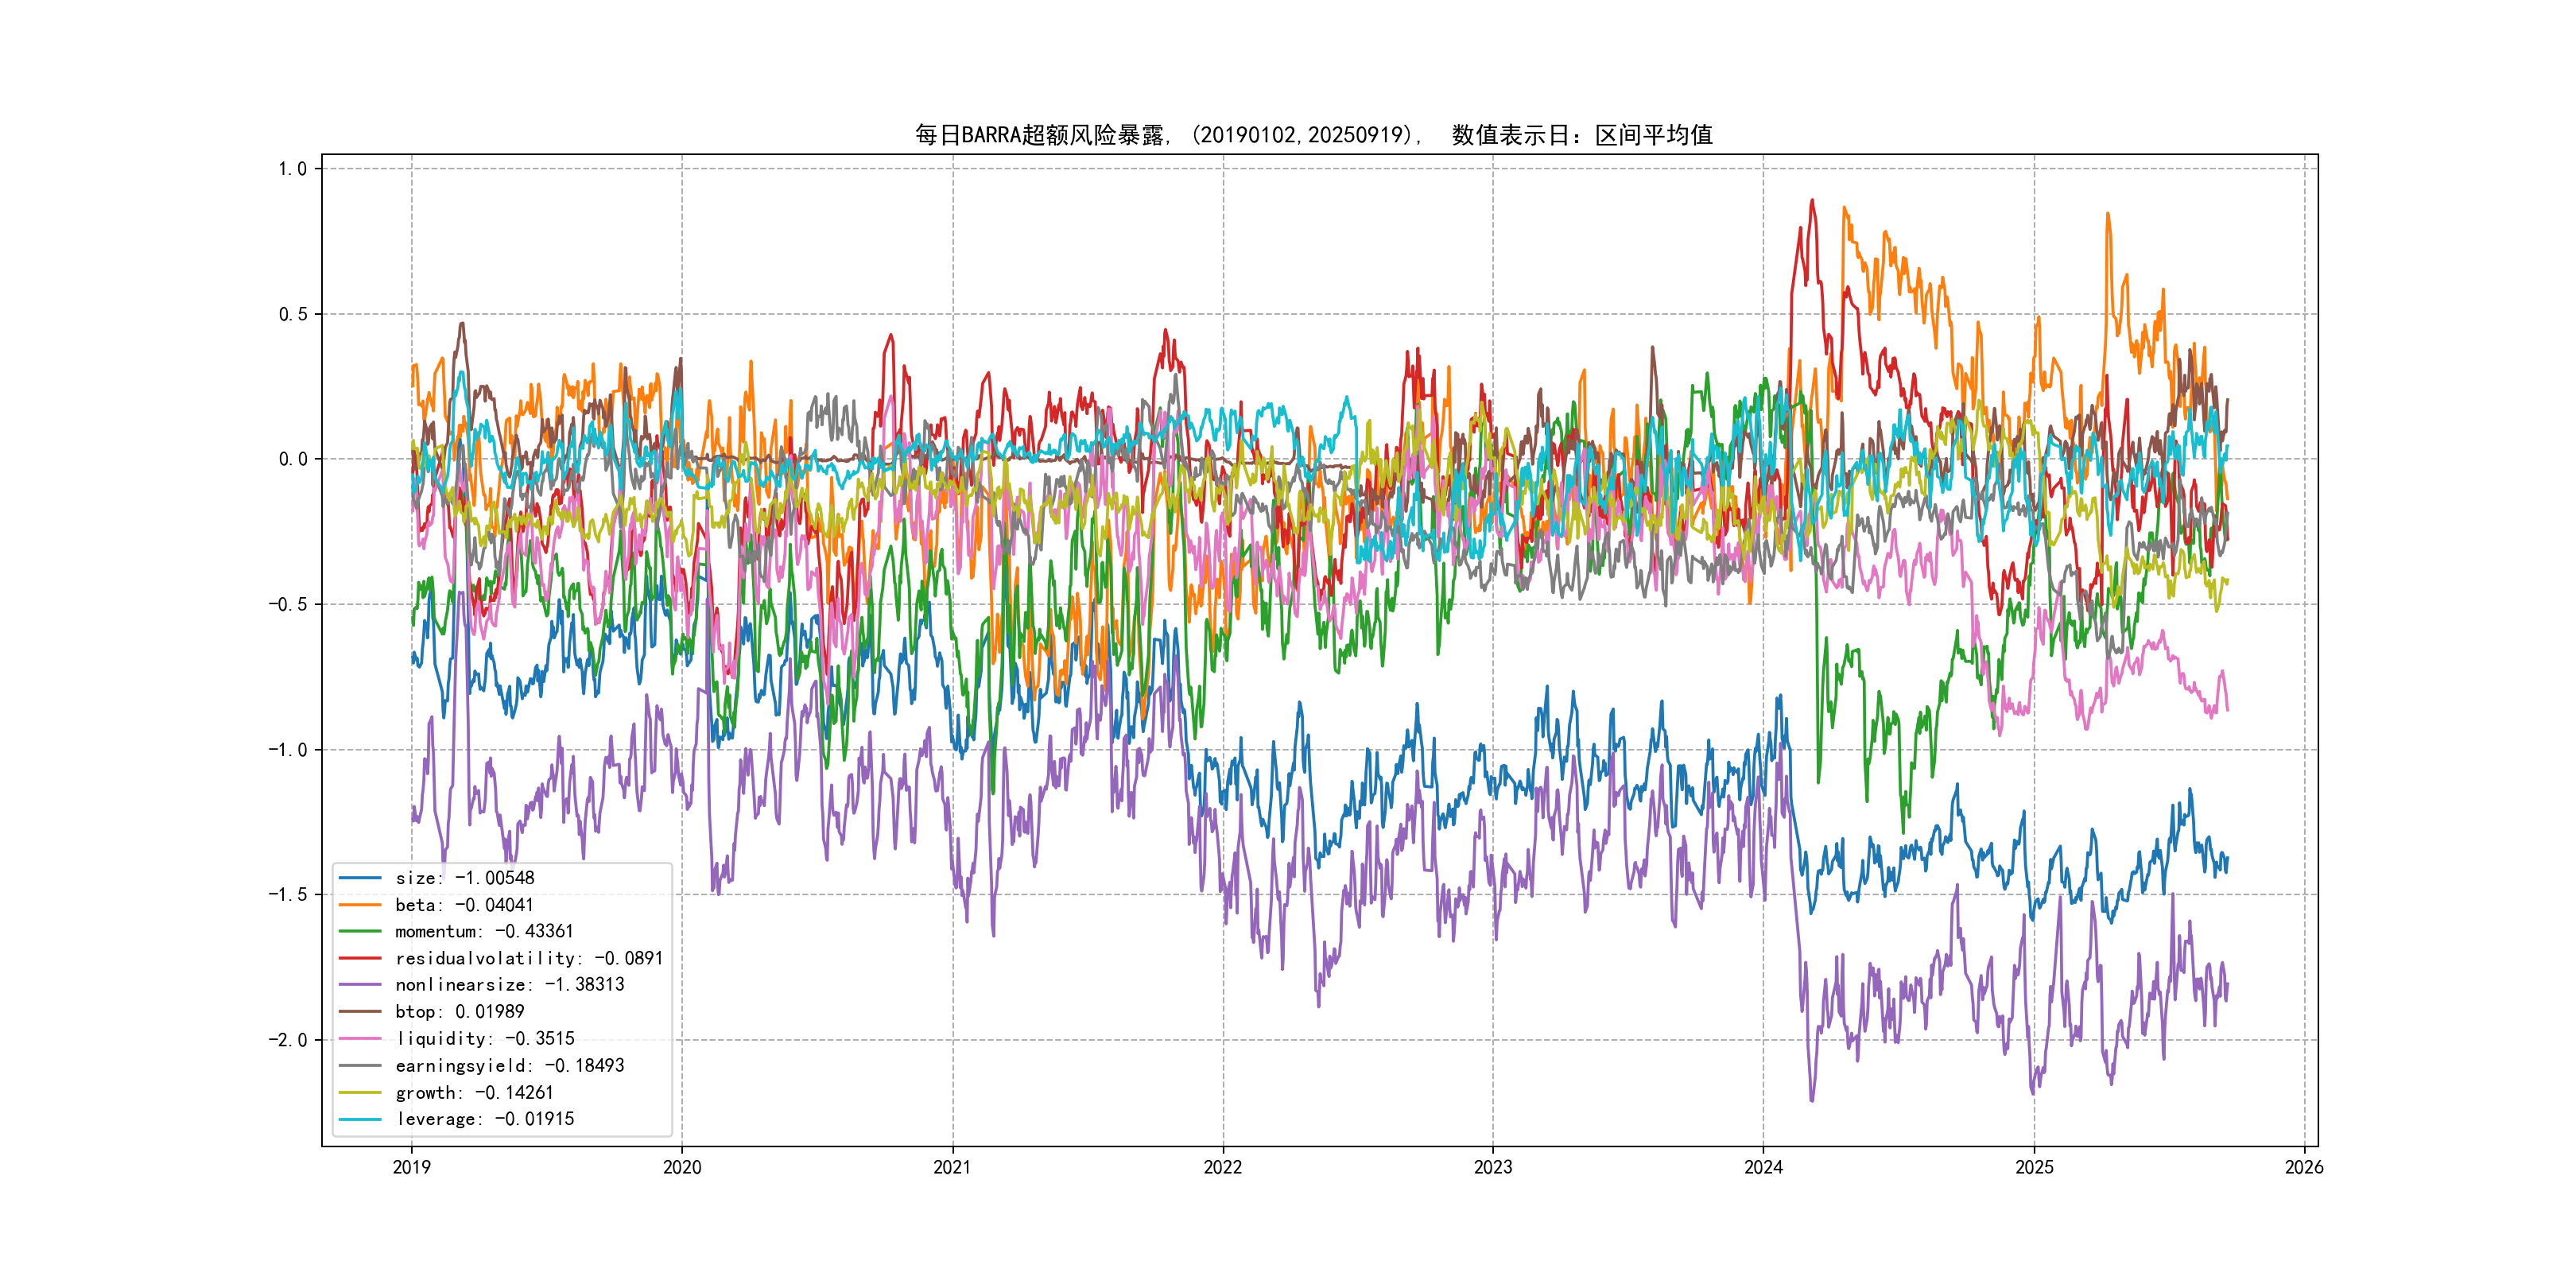Click the blue size line swatch in legend
The width and height of the screenshot is (2576, 1288).
point(360,878)
